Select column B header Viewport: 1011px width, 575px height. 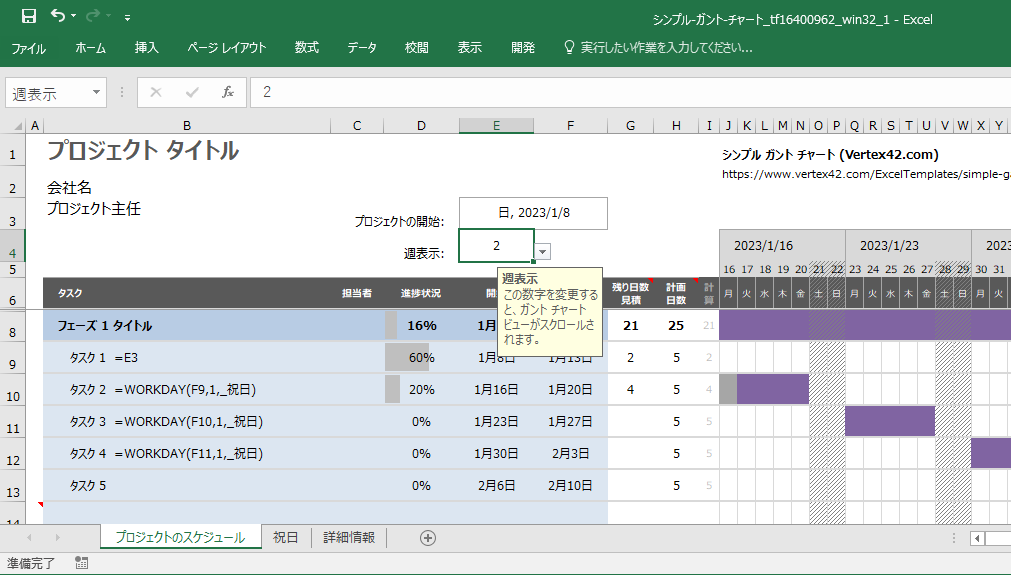(186, 126)
